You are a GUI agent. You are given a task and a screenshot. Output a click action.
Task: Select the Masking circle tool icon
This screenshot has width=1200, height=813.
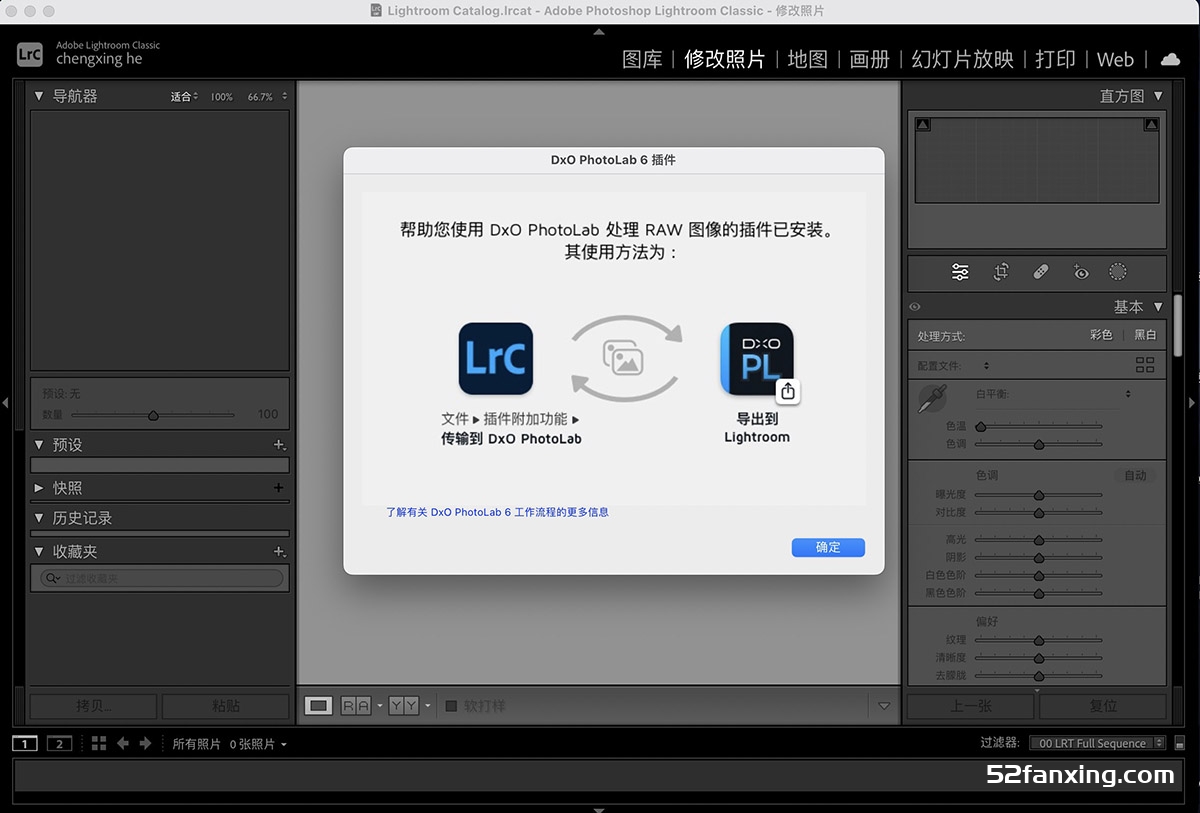pos(1118,272)
